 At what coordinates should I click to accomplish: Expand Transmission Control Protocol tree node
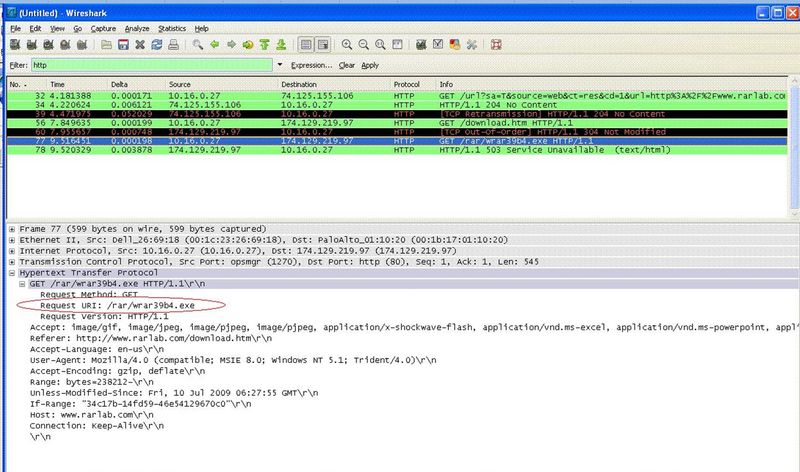[x=12, y=262]
